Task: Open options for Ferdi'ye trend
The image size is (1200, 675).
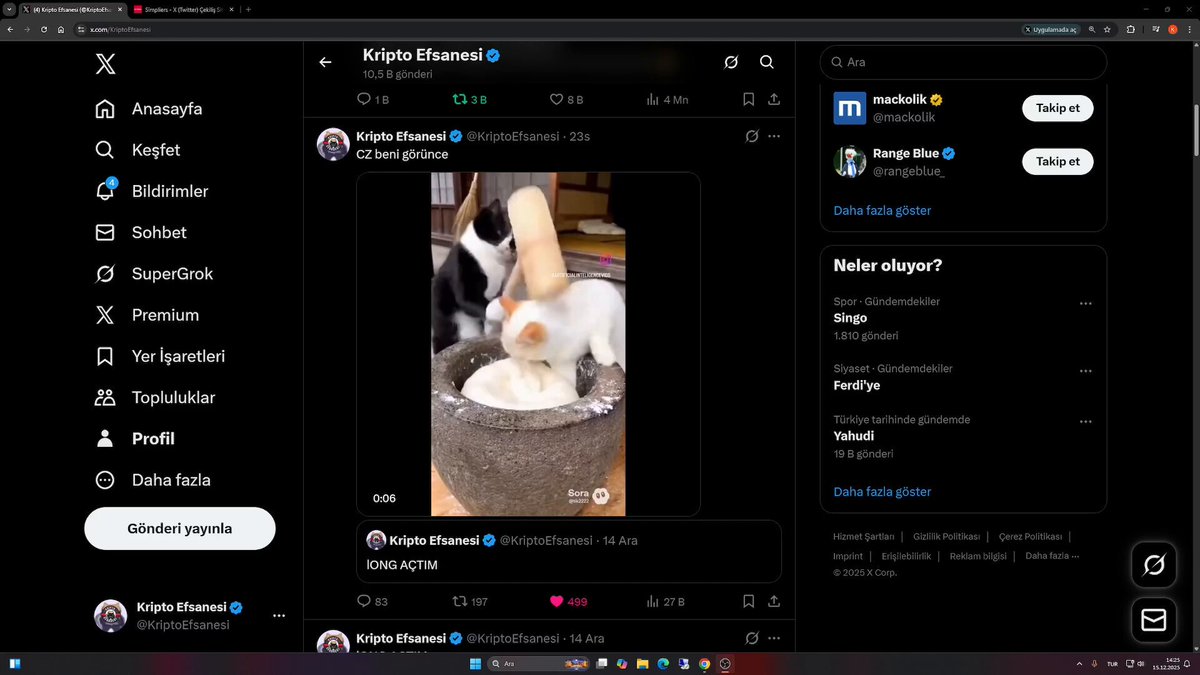Action: click(x=1086, y=371)
